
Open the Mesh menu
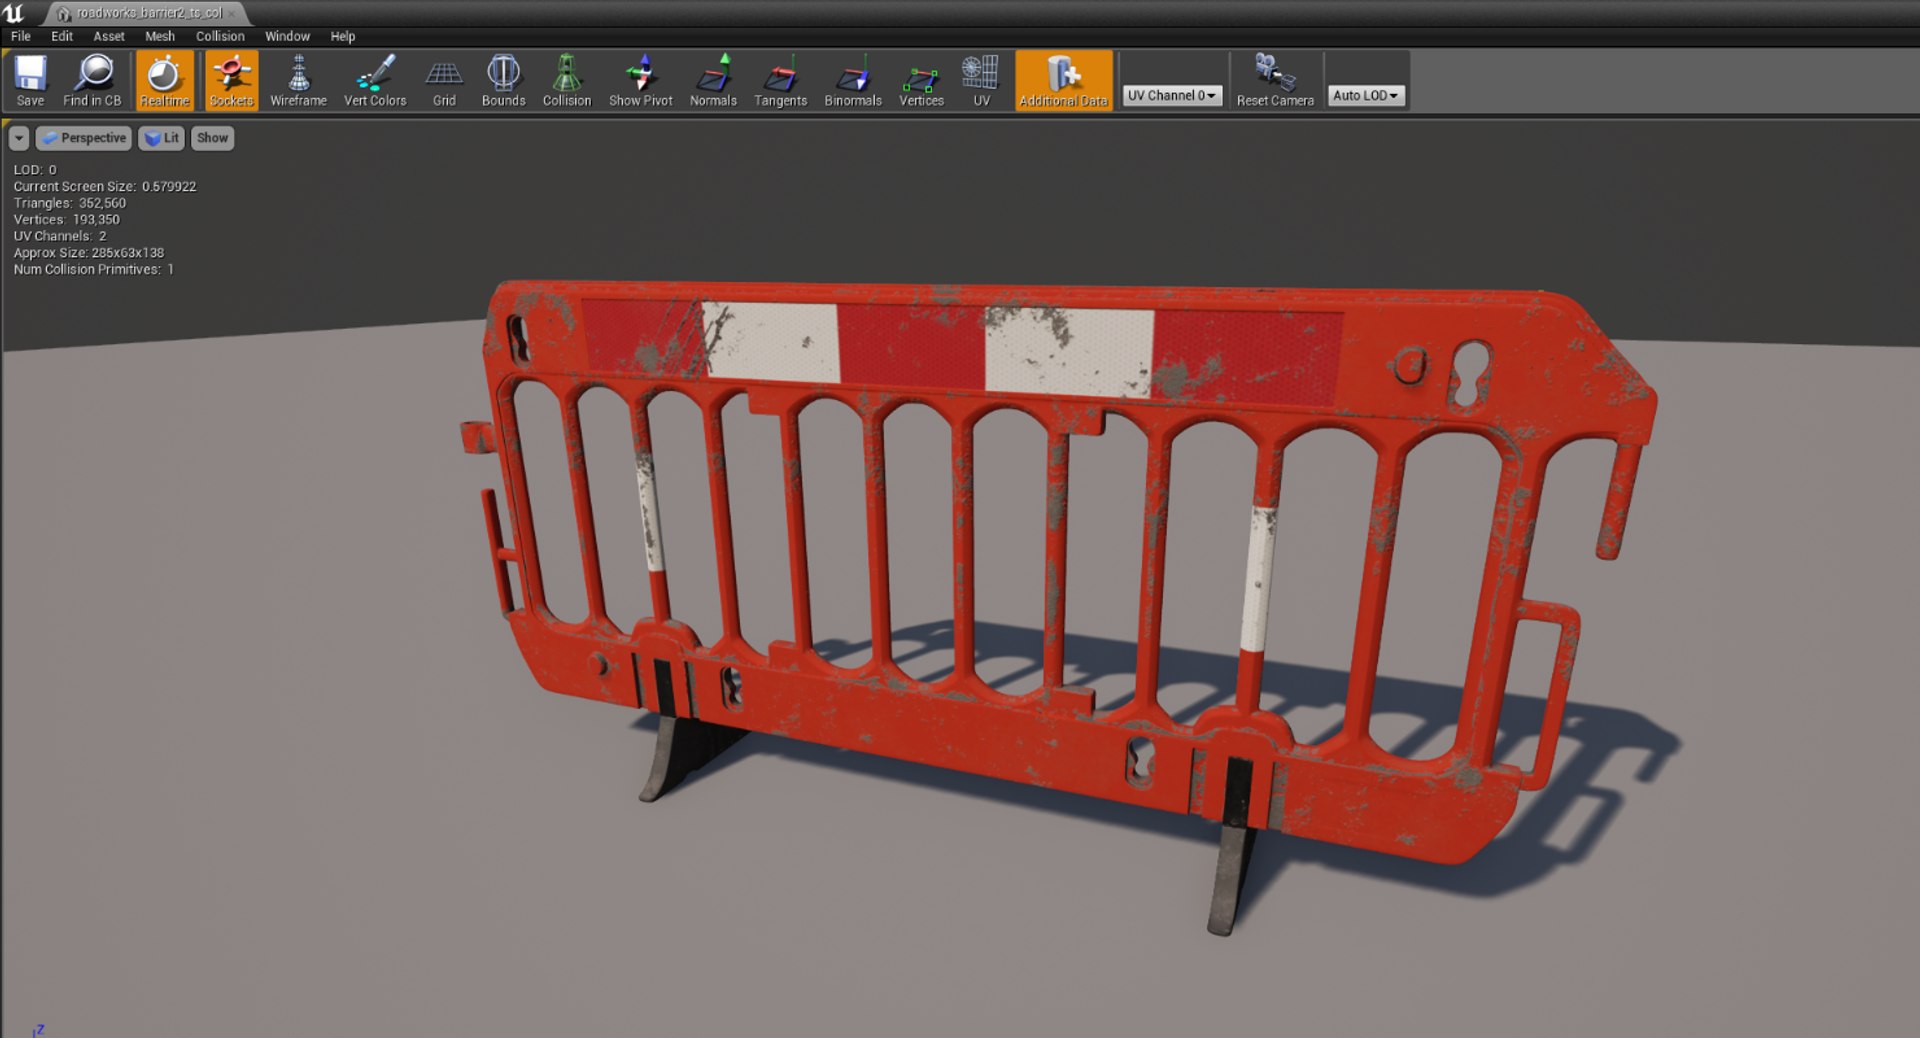(x=160, y=36)
